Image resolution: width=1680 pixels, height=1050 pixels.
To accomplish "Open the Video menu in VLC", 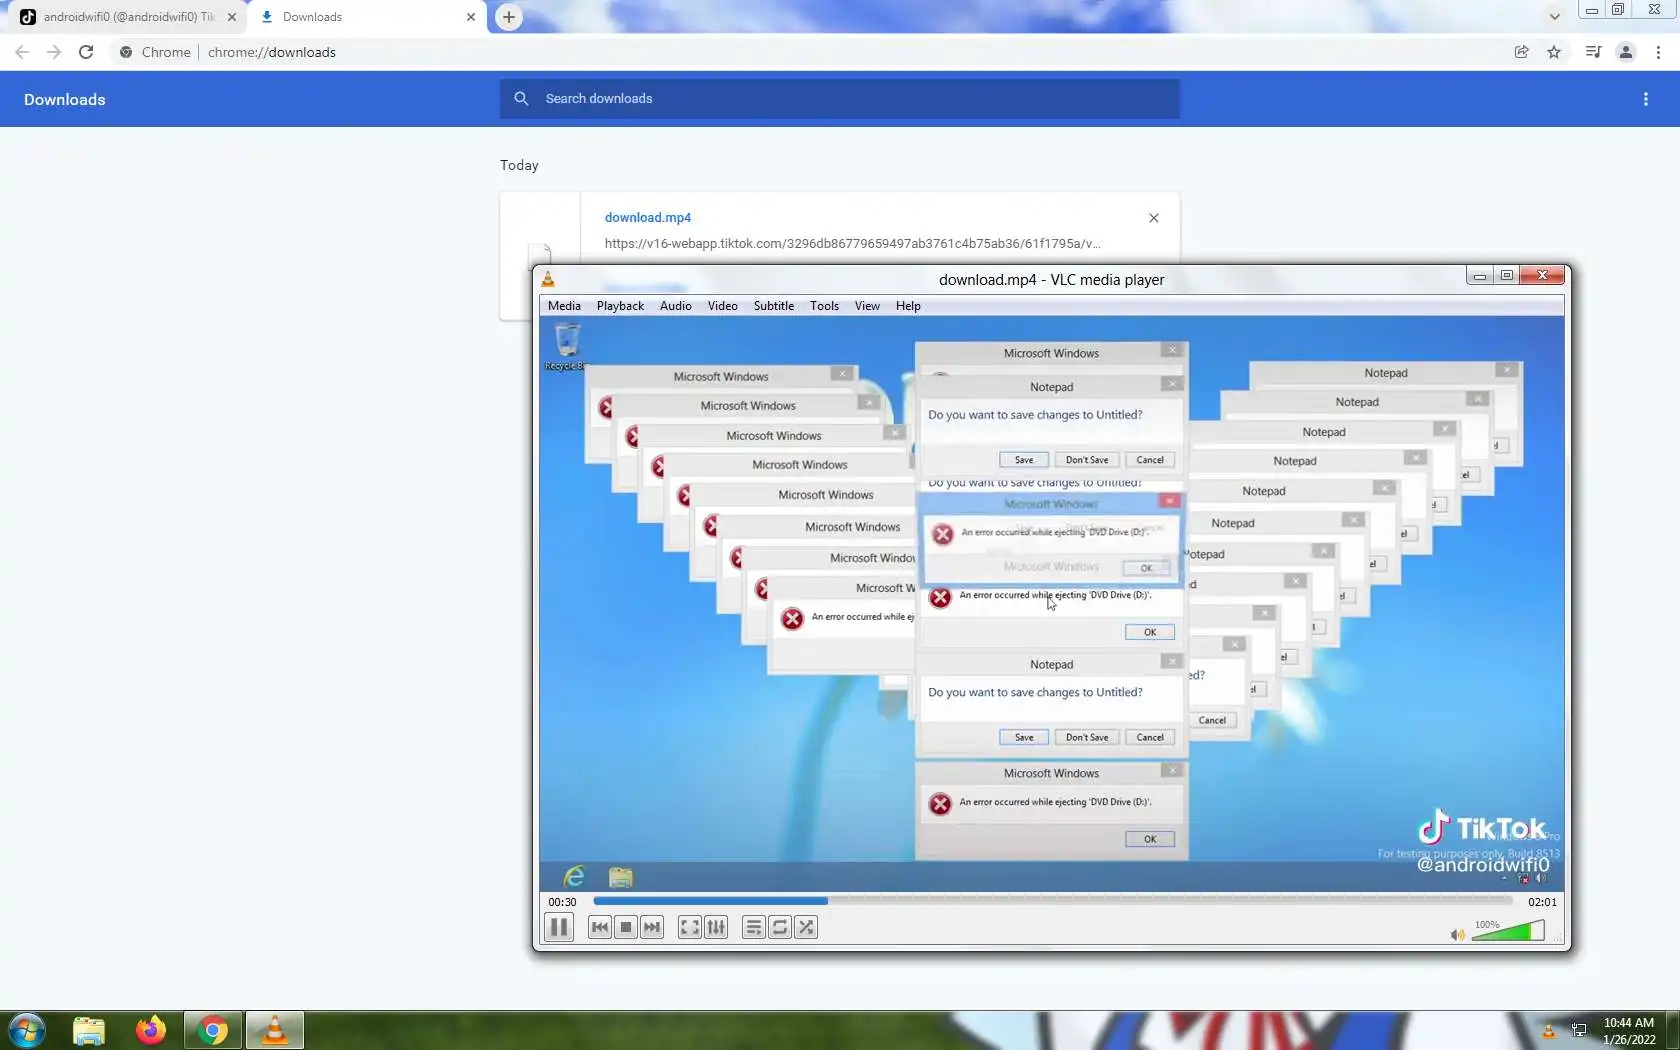I will (722, 306).
